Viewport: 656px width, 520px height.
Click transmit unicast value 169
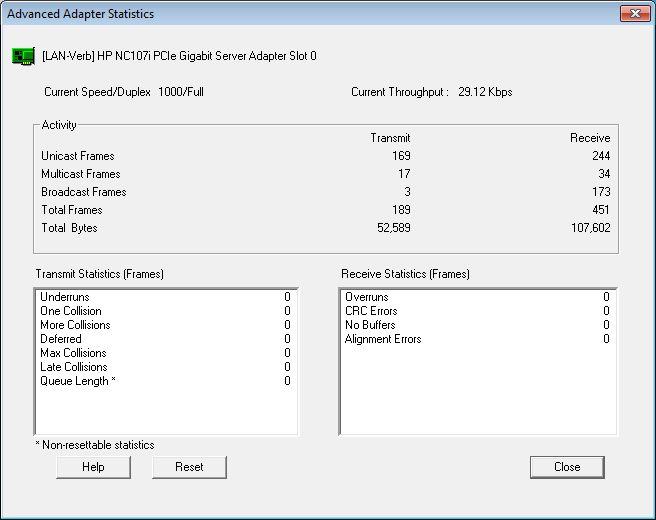pos(401,156)
